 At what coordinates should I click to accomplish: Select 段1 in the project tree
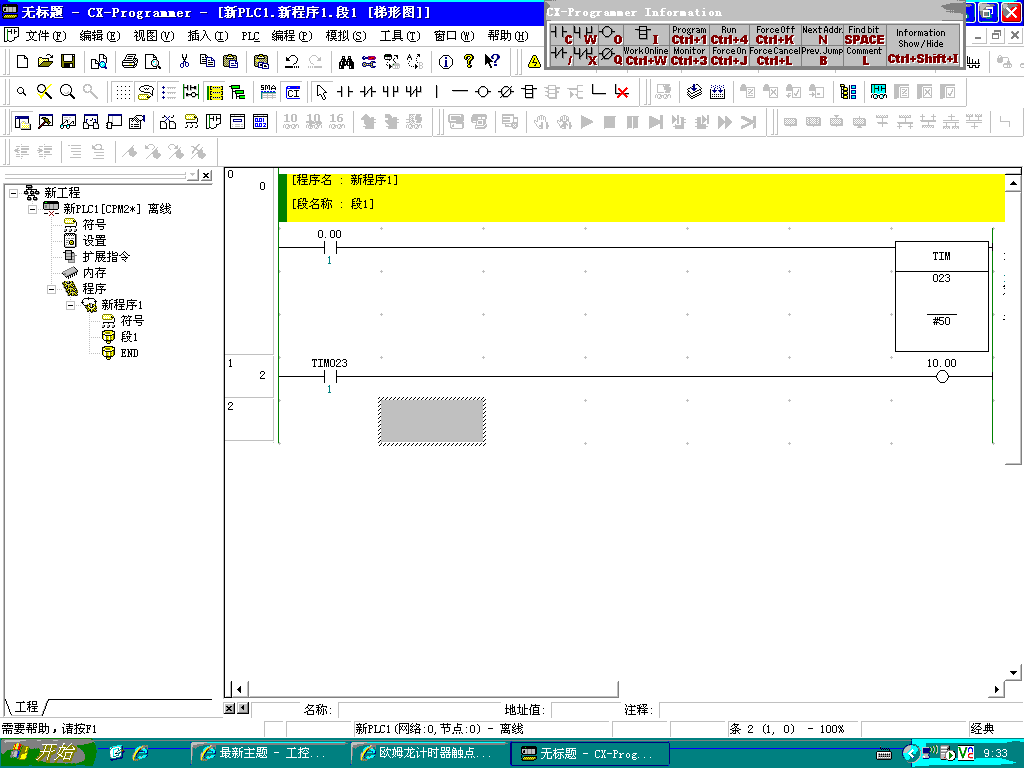click(x=129, y=337)
